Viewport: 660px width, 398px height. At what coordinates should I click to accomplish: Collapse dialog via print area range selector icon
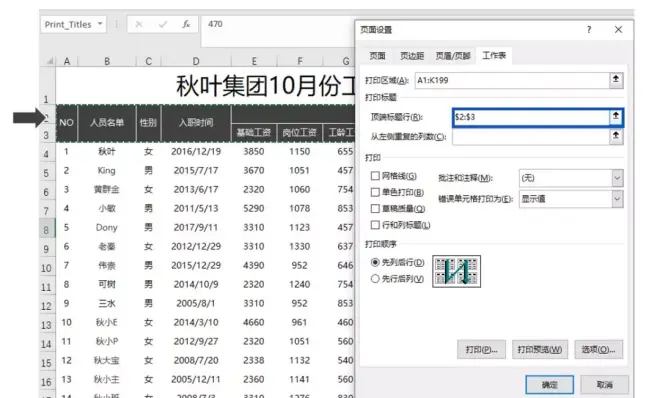(616, 80)
